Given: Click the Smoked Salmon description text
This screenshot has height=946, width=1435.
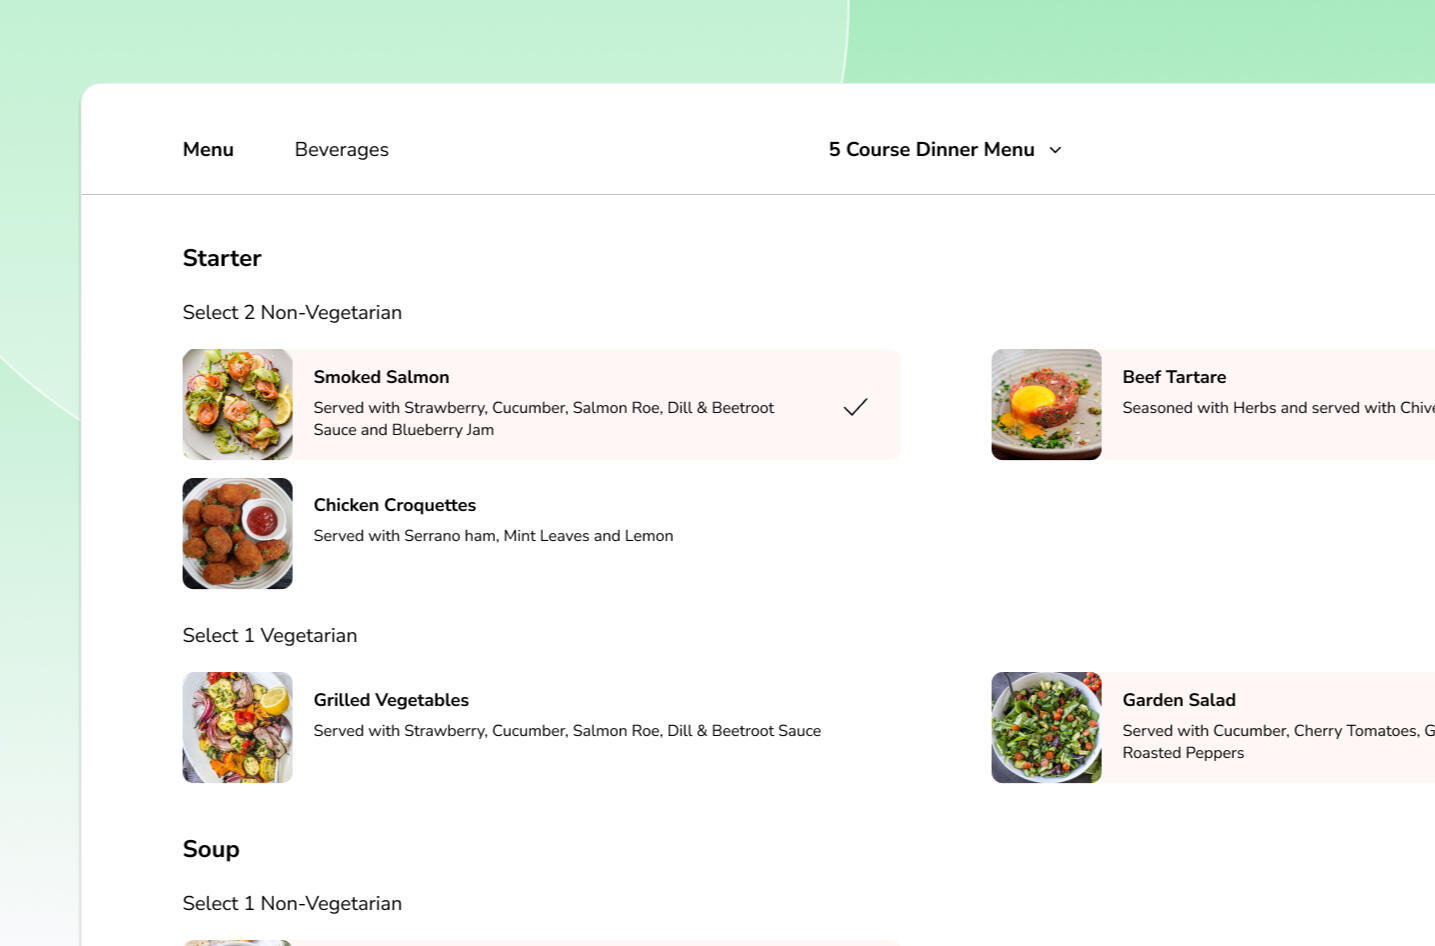Looking at the screenshot, I should 543,419.
